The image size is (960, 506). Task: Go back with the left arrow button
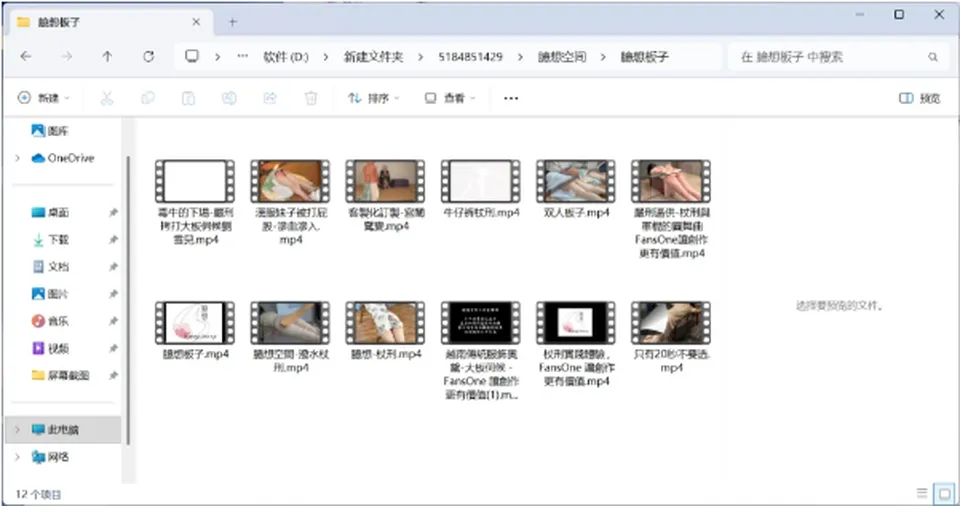click(26, 56)
